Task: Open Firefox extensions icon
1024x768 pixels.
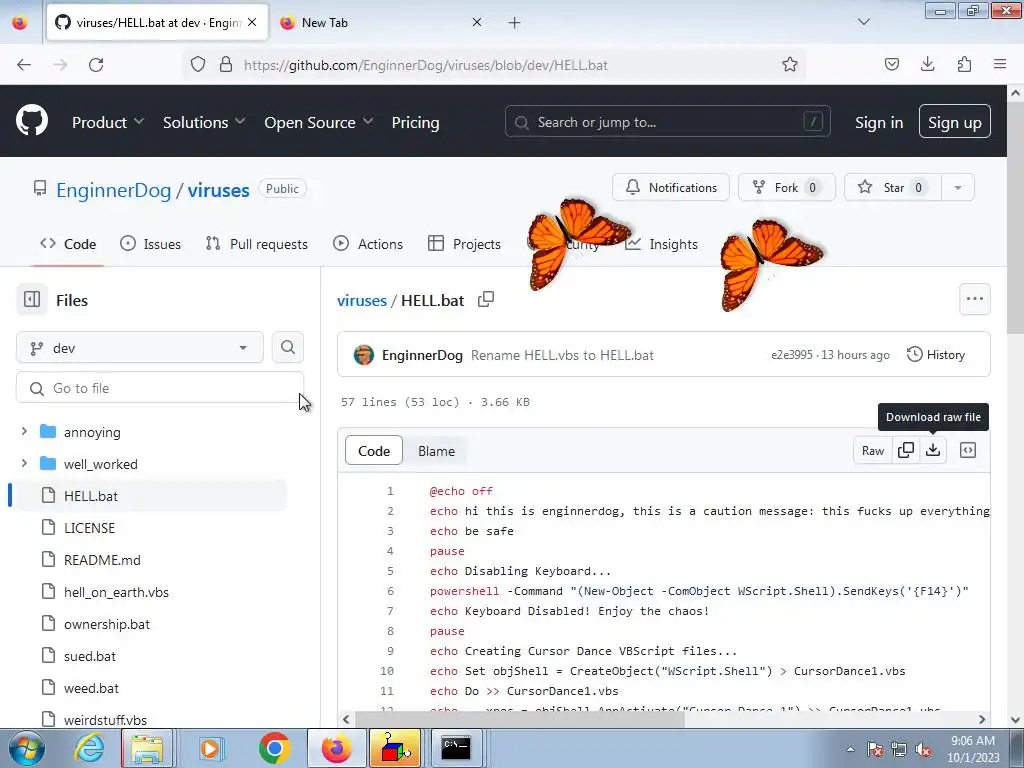Action: (964, 64)
